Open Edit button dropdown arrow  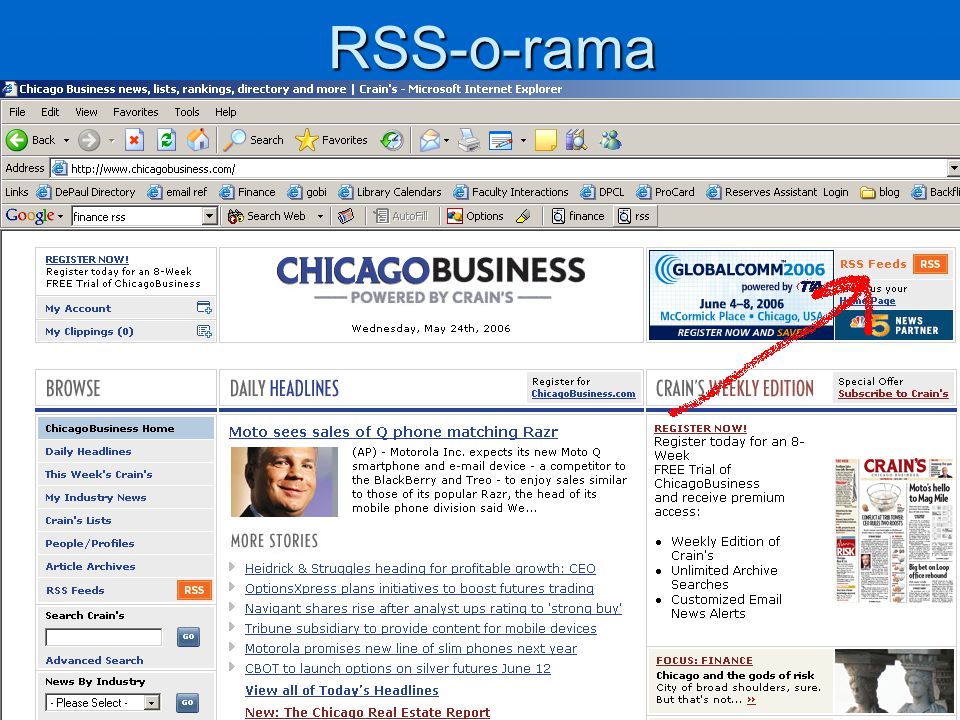coord(523,141)
